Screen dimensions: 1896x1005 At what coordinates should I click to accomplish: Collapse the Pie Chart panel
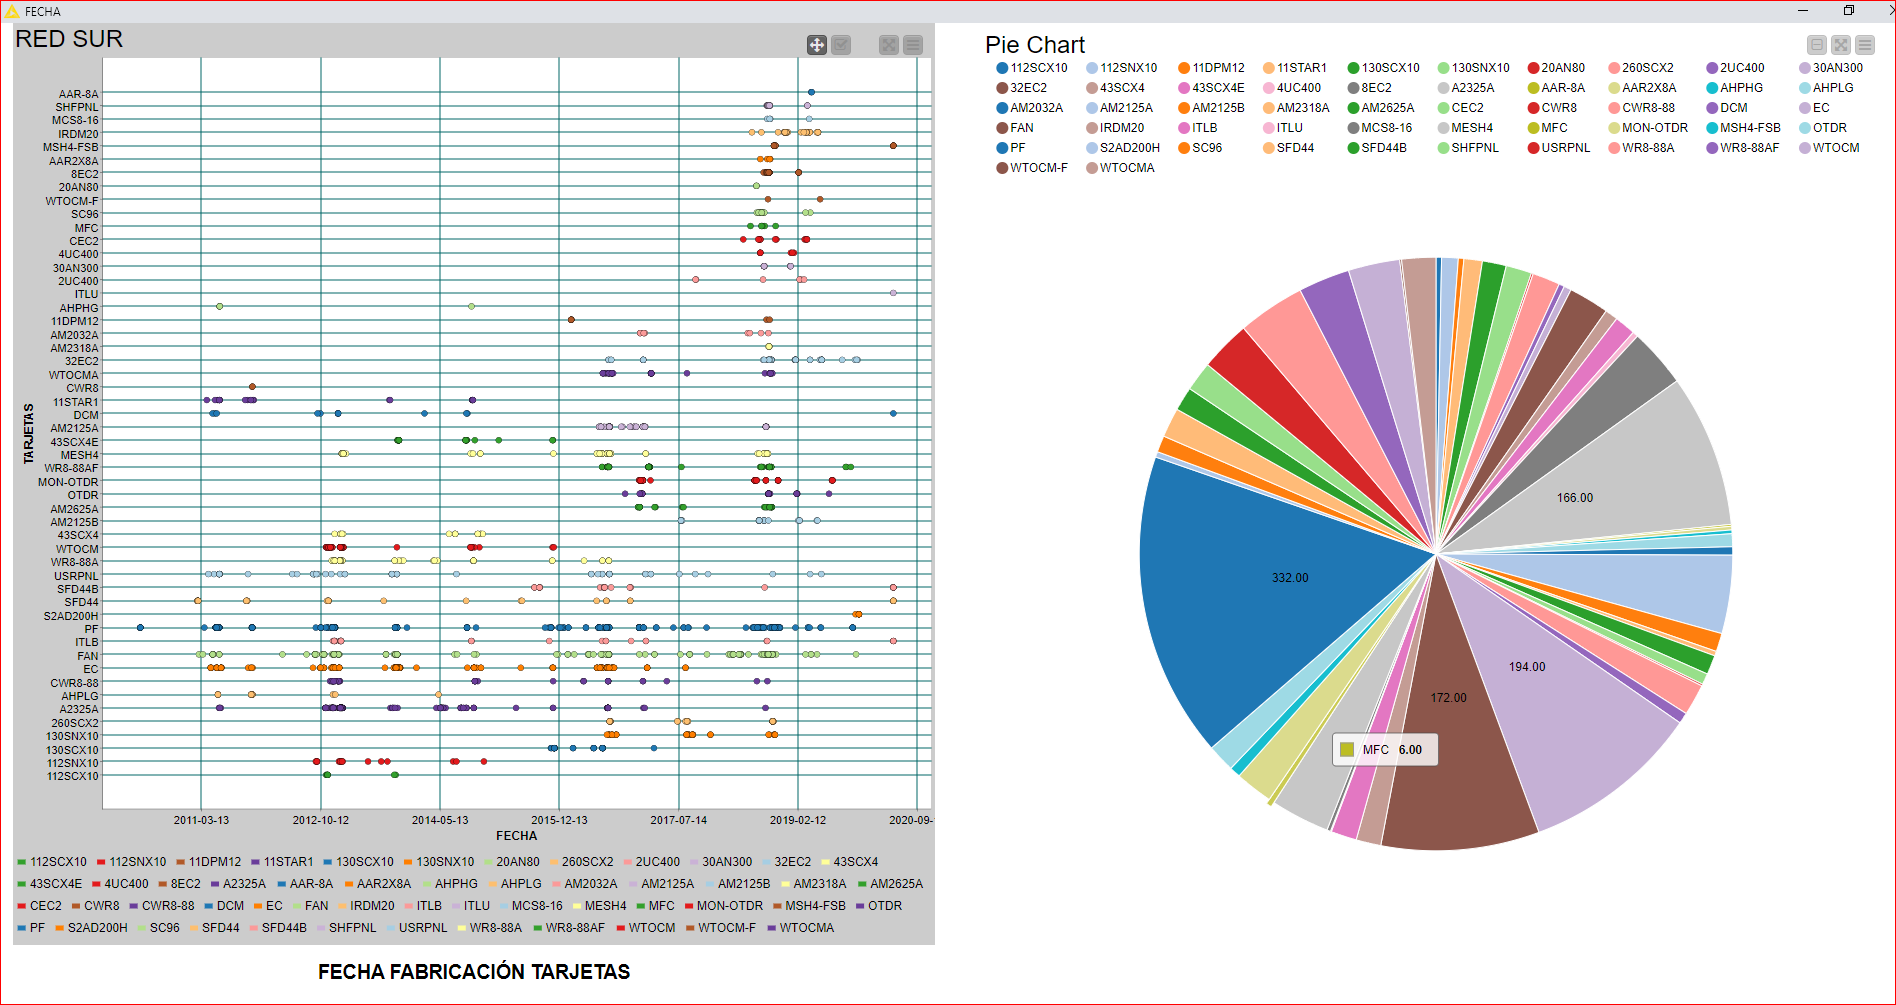1816,45
